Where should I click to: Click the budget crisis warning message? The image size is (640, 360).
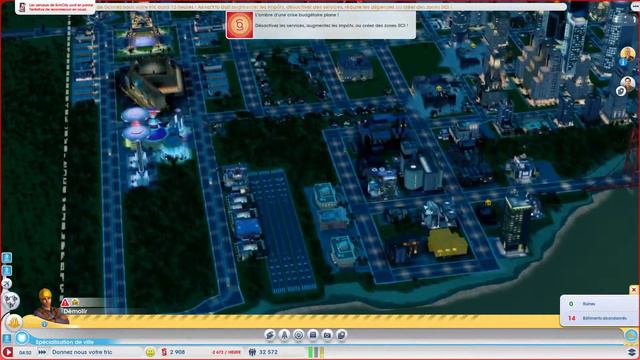click(x=330, y=20)
